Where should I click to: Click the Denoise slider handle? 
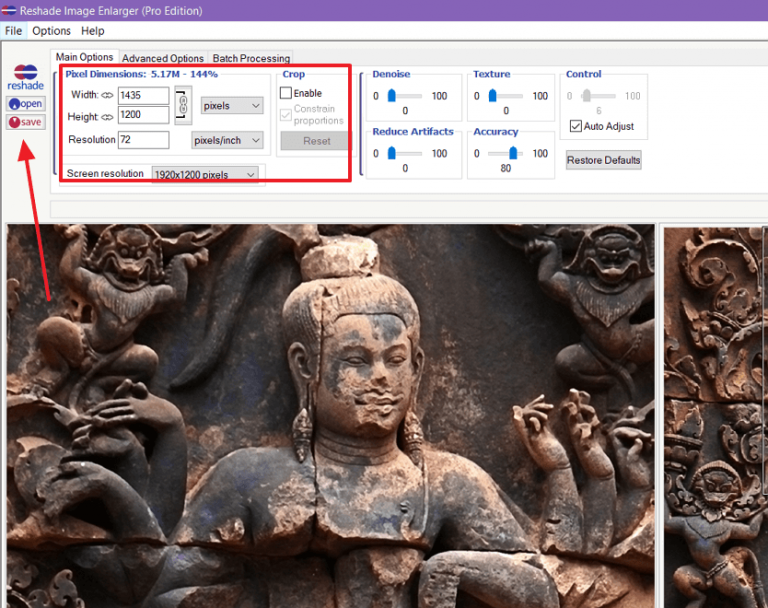[392, 96]
